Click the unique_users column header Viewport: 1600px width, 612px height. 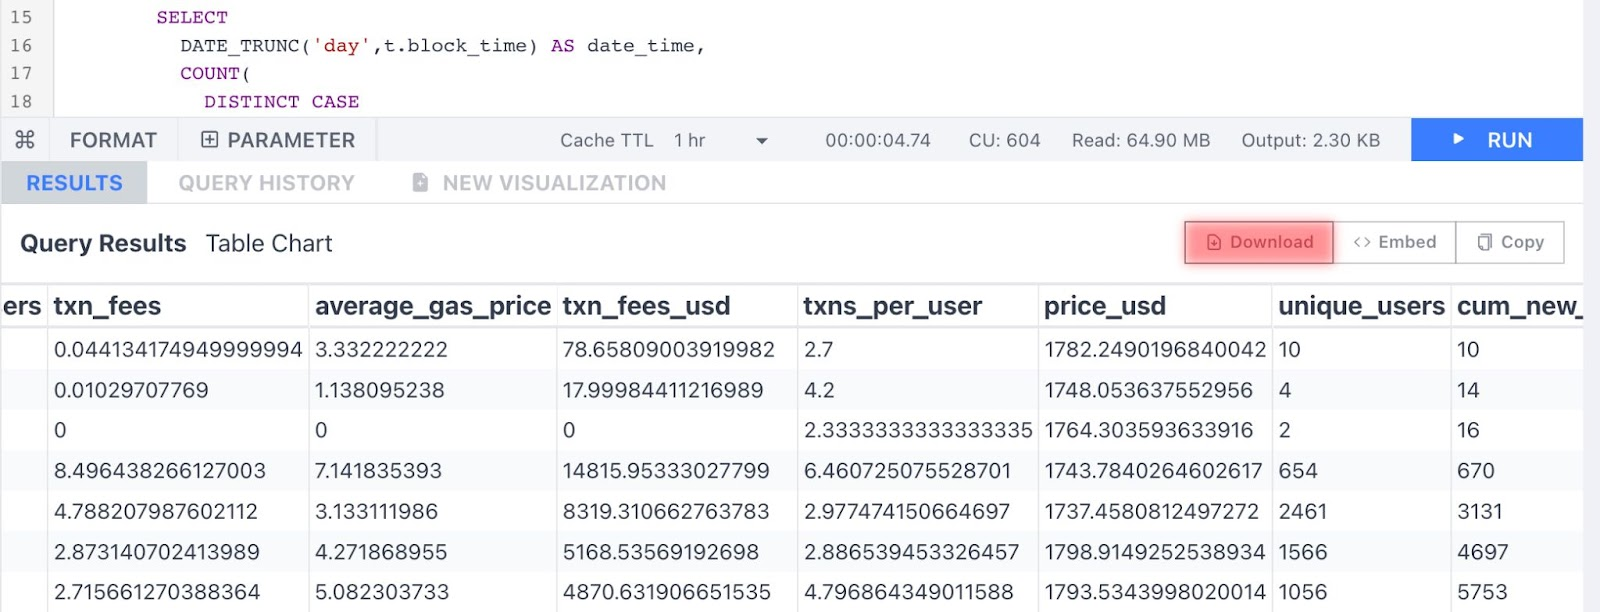[x=1361, y=306]
